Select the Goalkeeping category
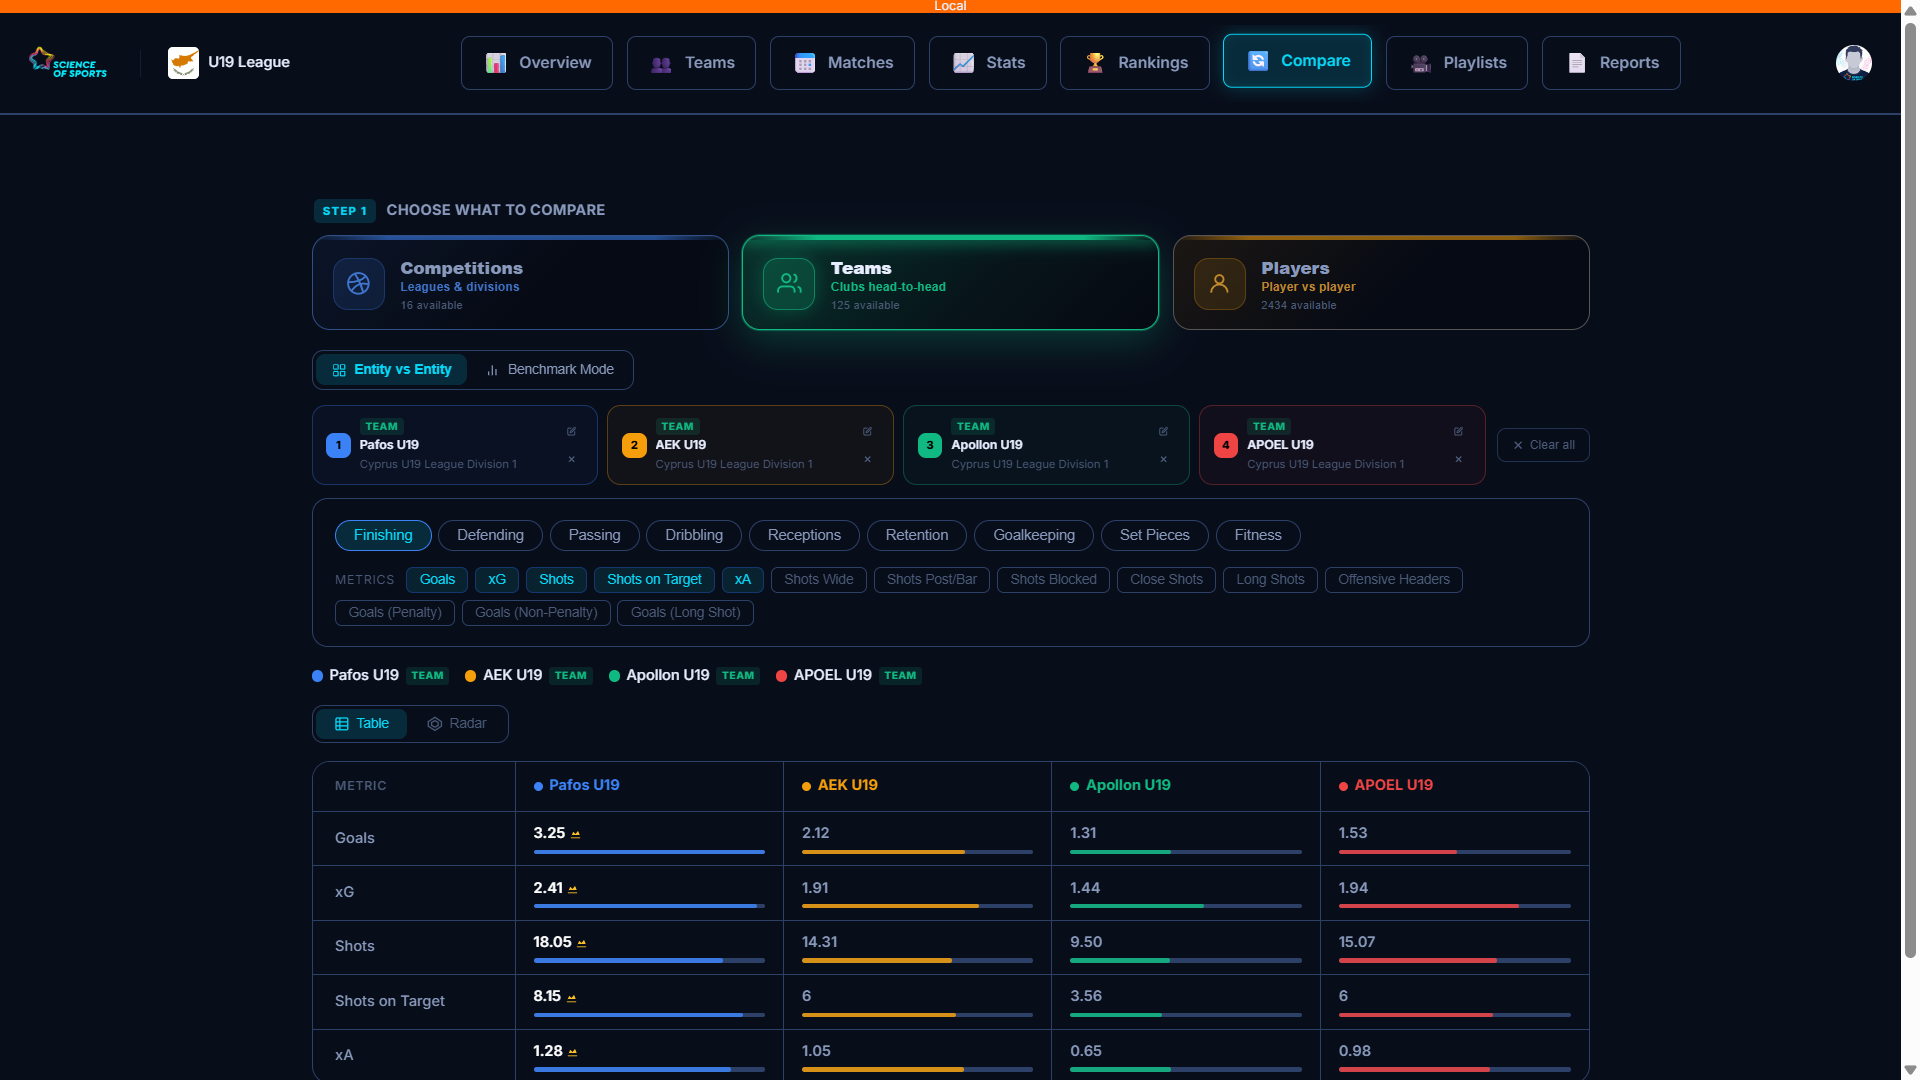 [1034, 536]
